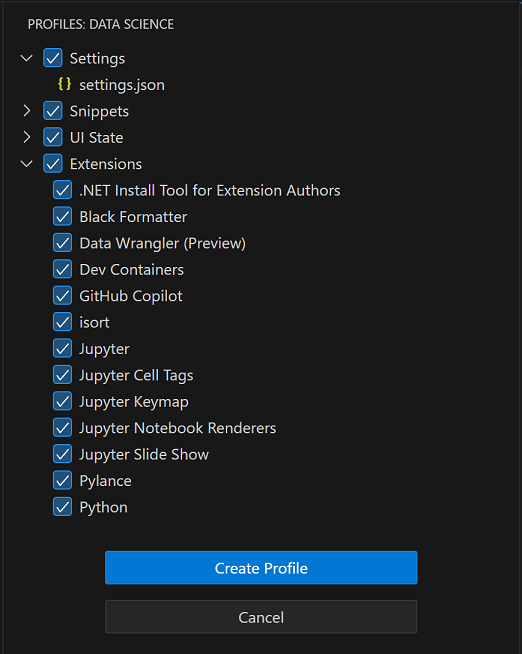
Task: Select the Jupyter Cell Tags text
Action: tap(136, 376)
